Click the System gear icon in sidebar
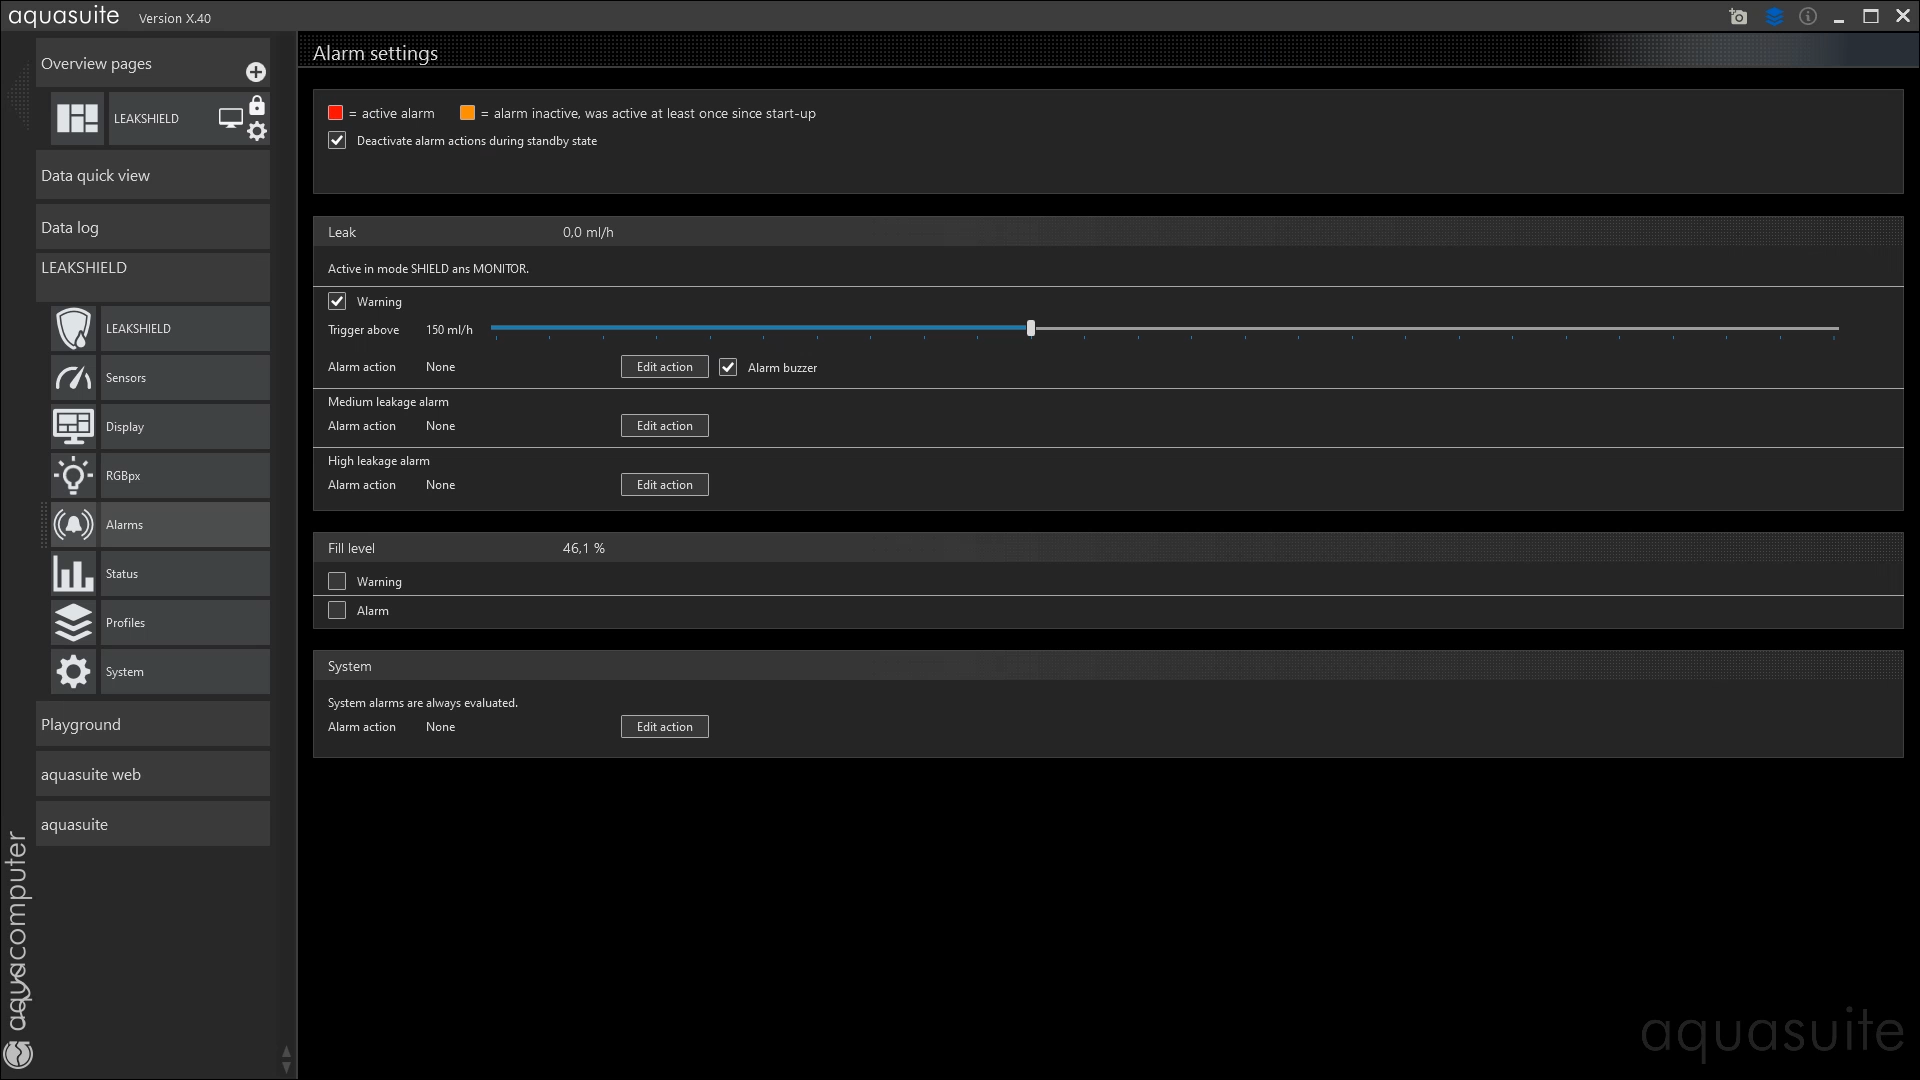 pos(74,671)
